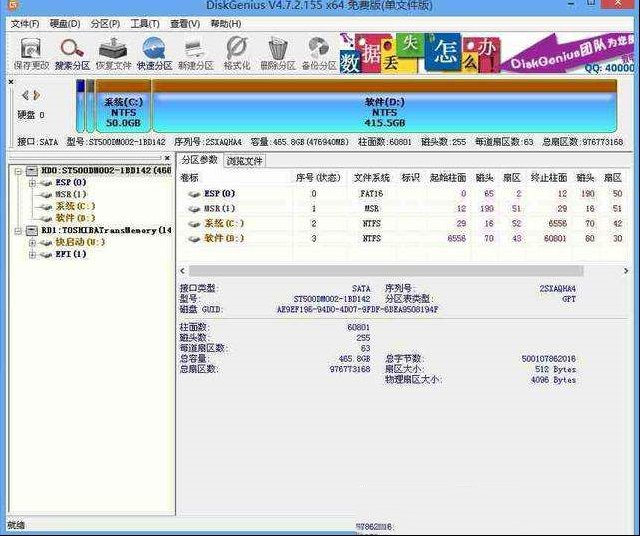Switch to the 浏览文件 tab
The width and height of the screenshot is (640, 536).
[x=244, y=161]
